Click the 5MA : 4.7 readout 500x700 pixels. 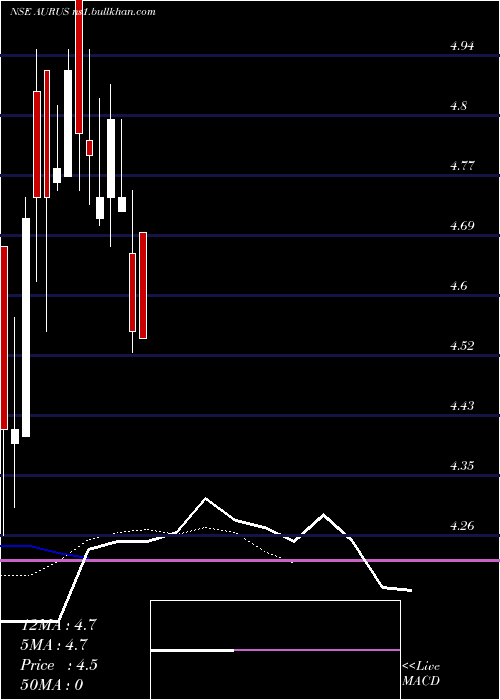point(54,645)
